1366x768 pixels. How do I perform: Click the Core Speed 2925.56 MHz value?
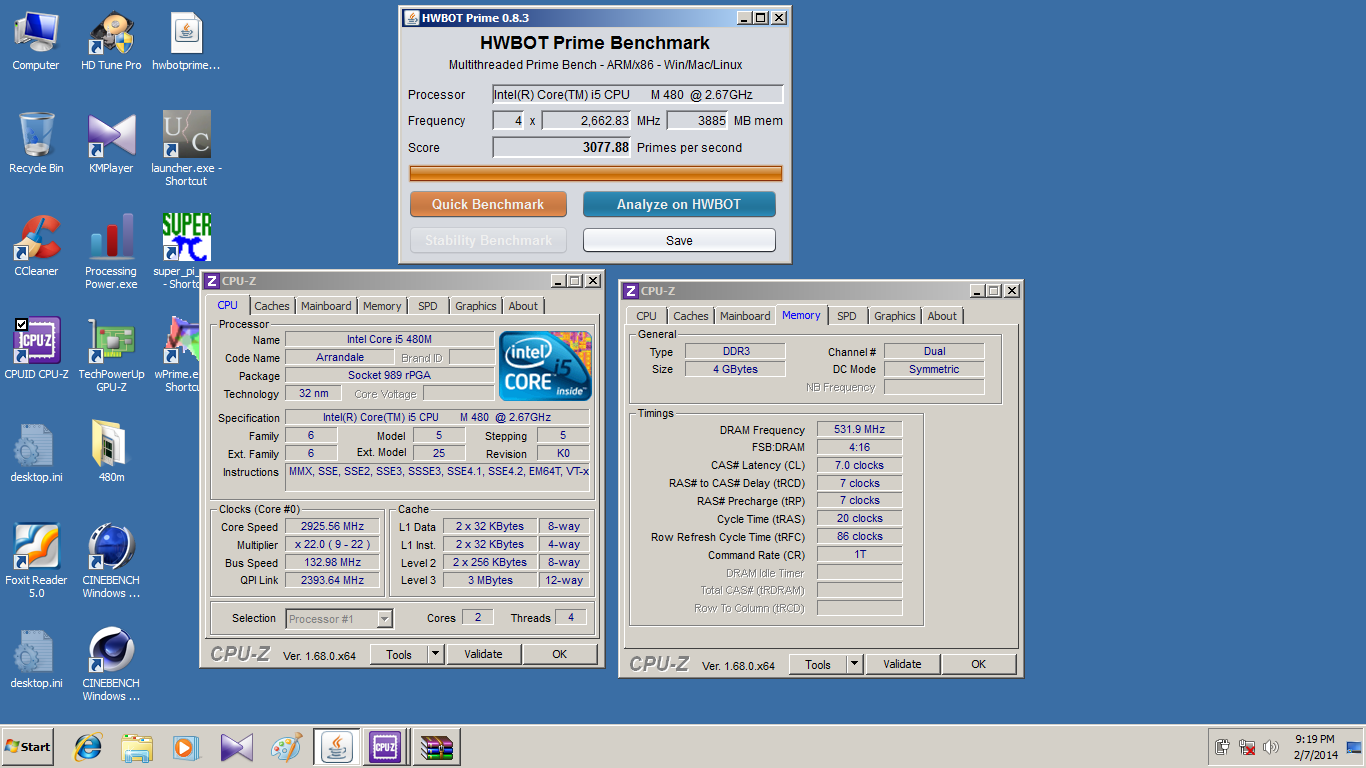[332, 526]
